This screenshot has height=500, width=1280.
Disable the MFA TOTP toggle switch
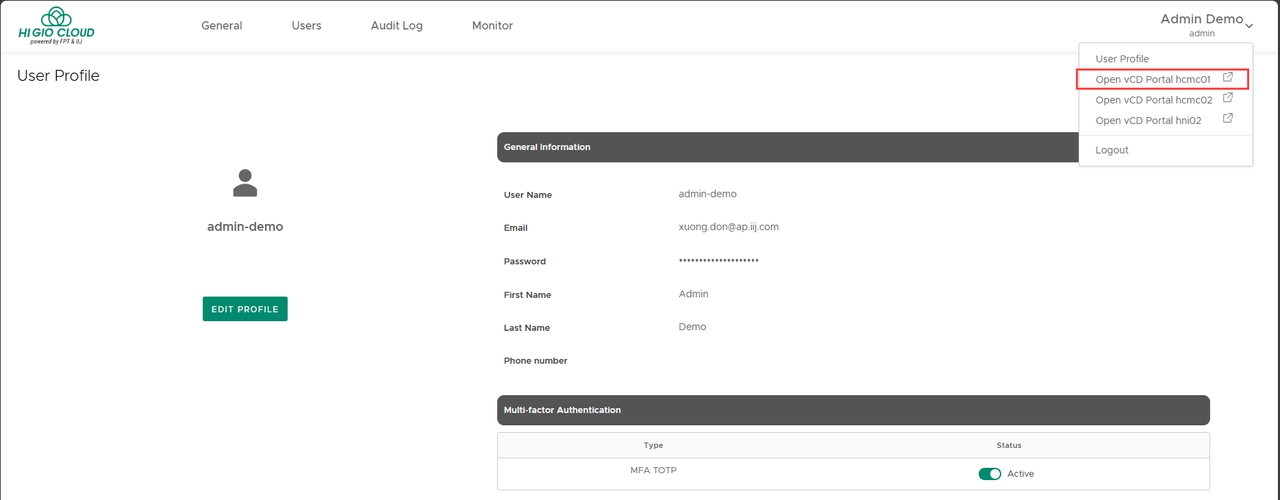point(989,474)
